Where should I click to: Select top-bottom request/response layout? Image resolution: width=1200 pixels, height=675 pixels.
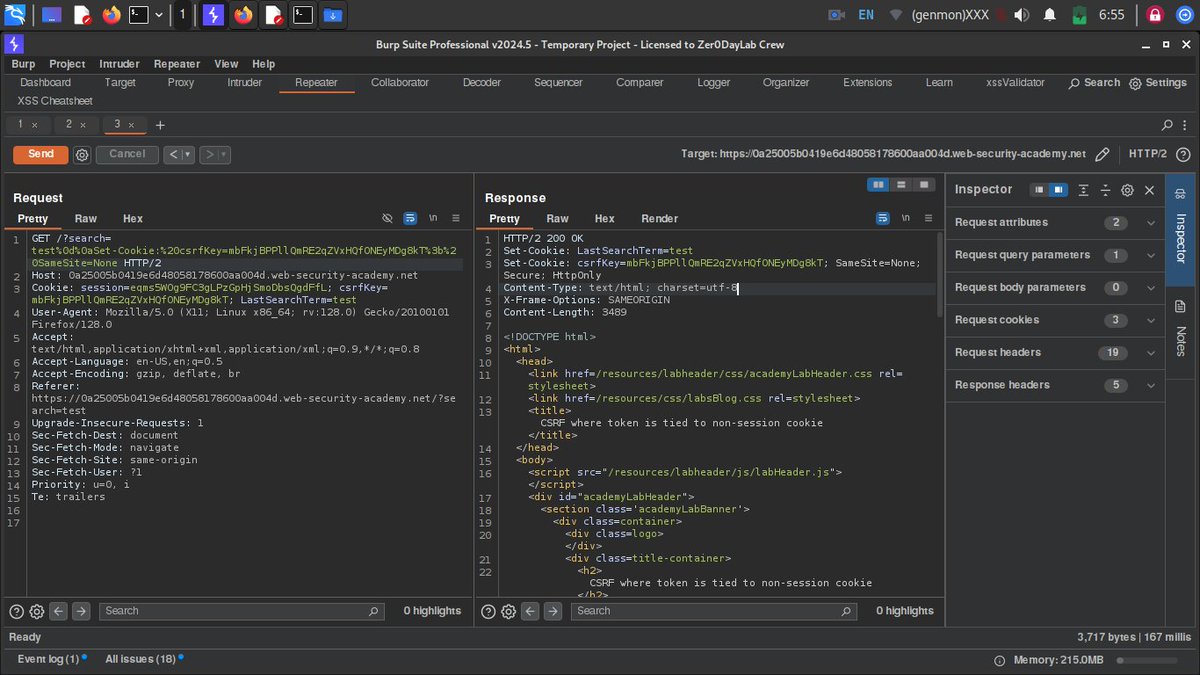click(901, 185)
